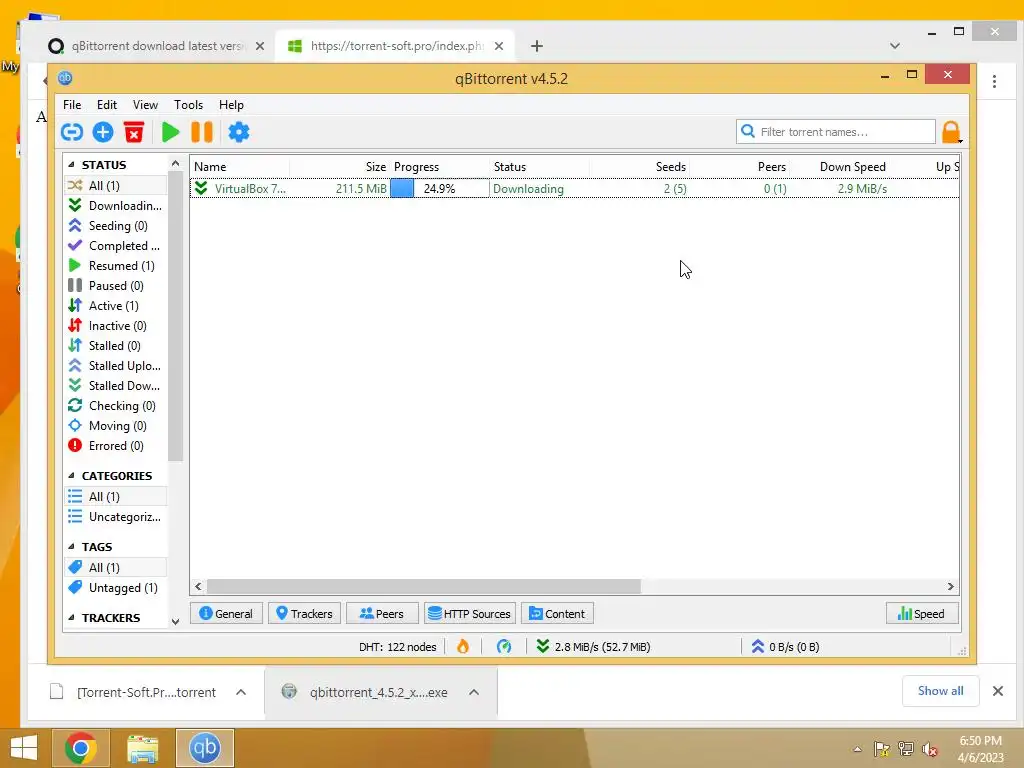Open the Peers tab

pos(382,614)
